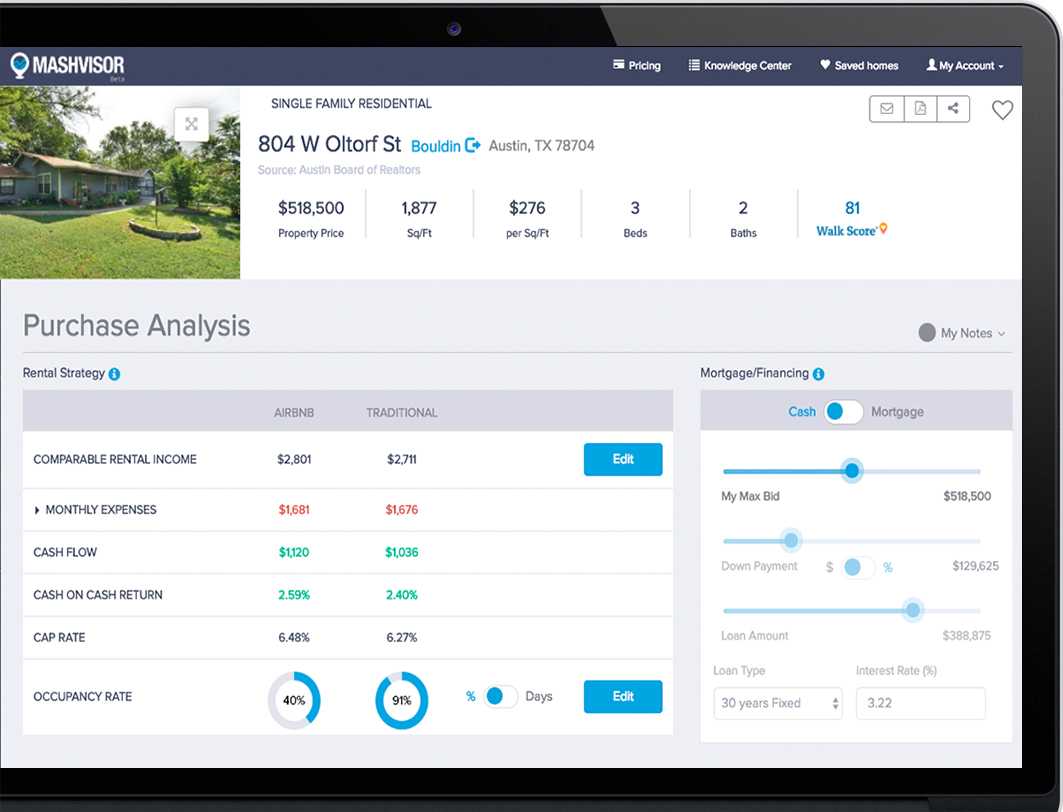Click the Mortgage/Financing info icon
1063x812 pixels.
pyautogui.click(x=818, y=374)
